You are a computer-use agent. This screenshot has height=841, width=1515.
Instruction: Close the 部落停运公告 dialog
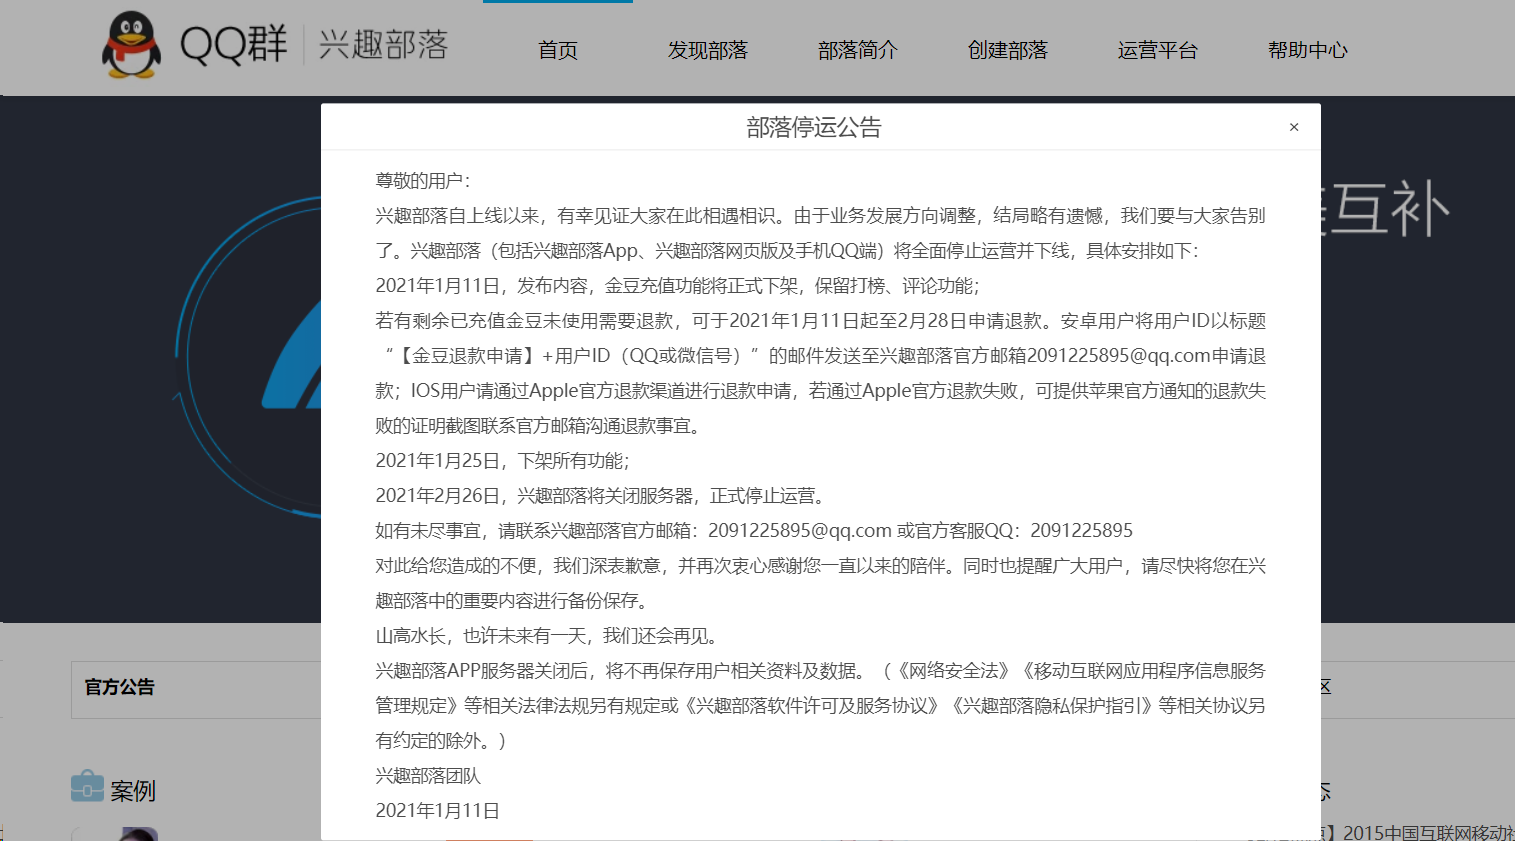tap(1294, 127)
